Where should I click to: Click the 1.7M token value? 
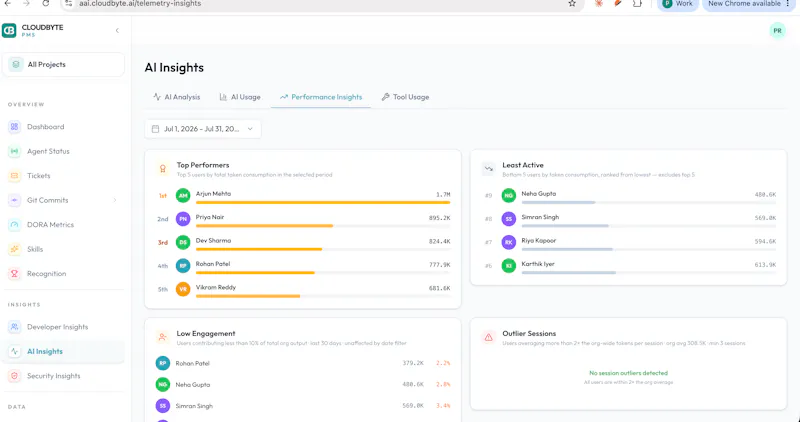[443, 195]
